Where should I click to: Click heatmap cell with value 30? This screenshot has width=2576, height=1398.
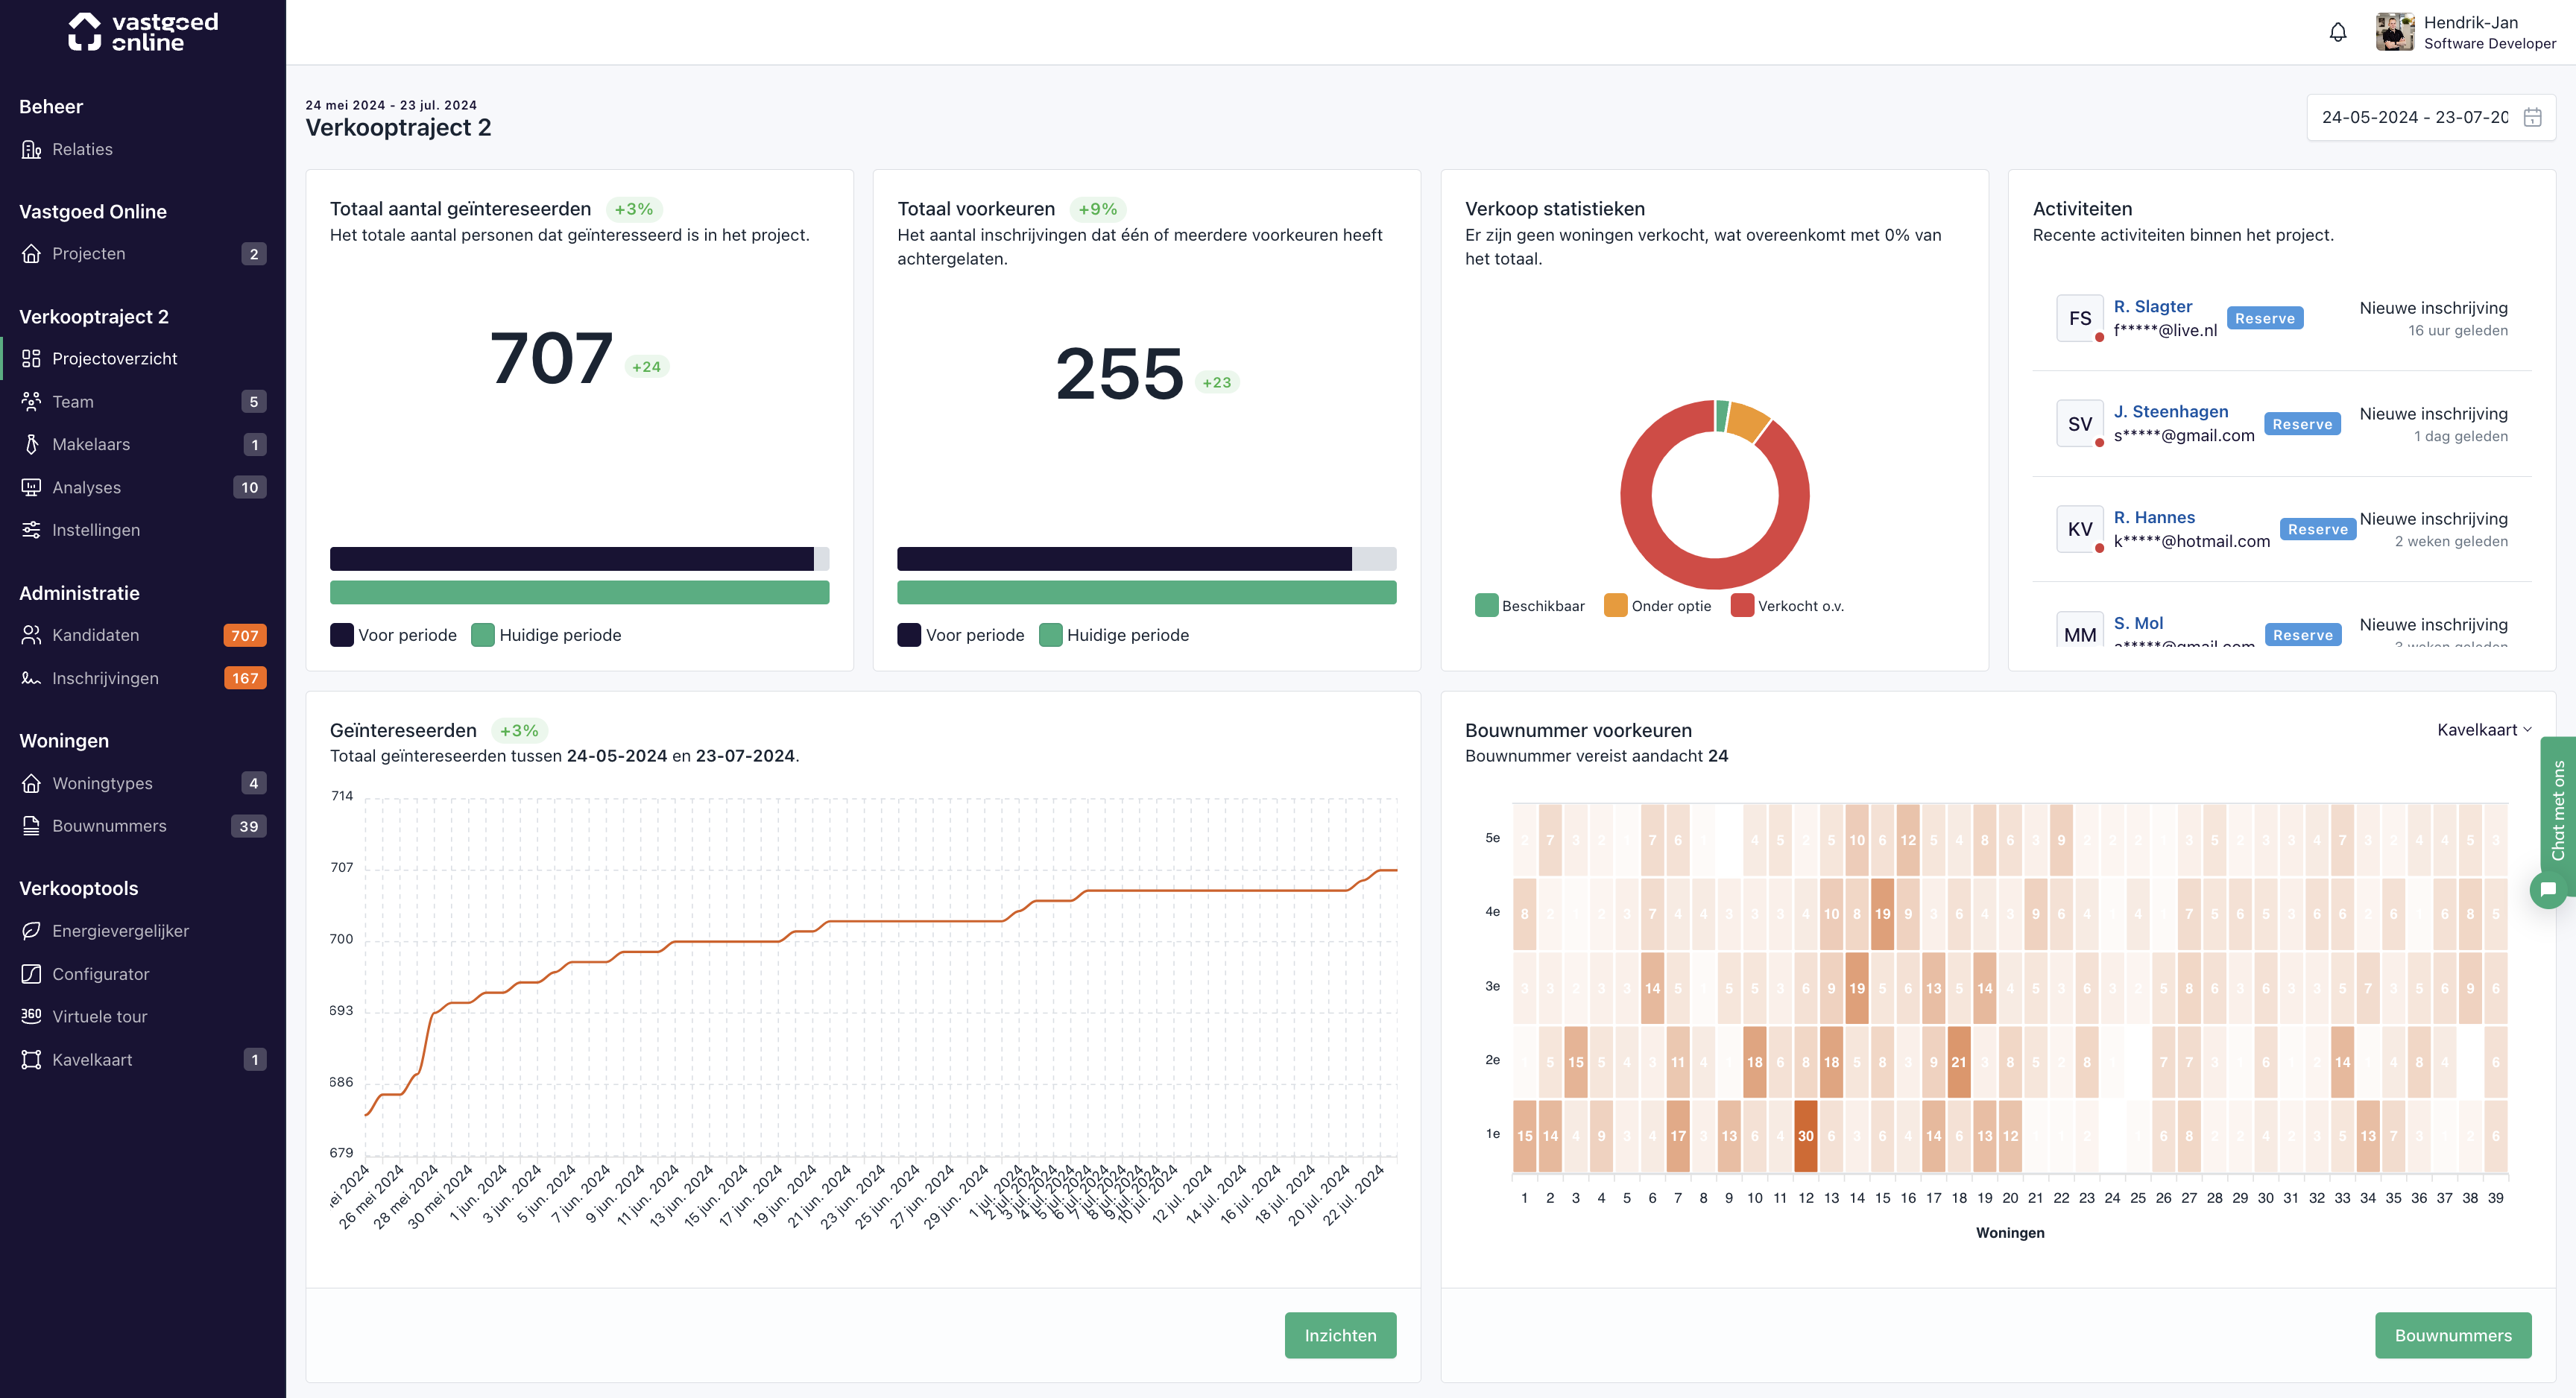[x=1805, y=1136]
